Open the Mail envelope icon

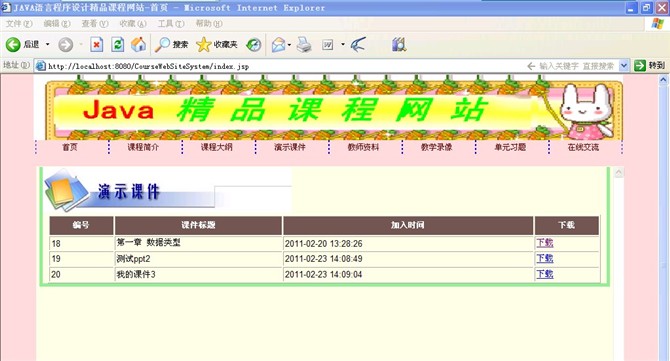click(x=278, y=44)
